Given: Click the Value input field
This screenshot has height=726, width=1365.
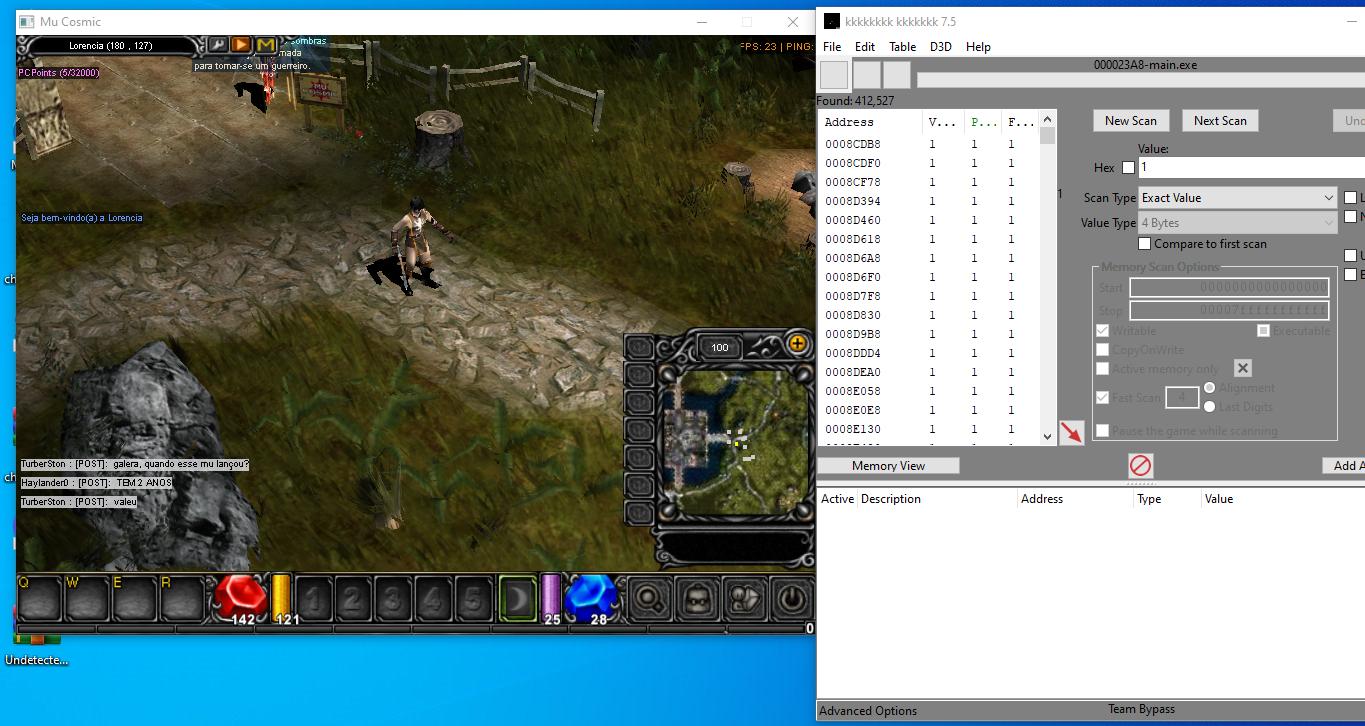Looking at the screenshot, I should [1250, 168].
